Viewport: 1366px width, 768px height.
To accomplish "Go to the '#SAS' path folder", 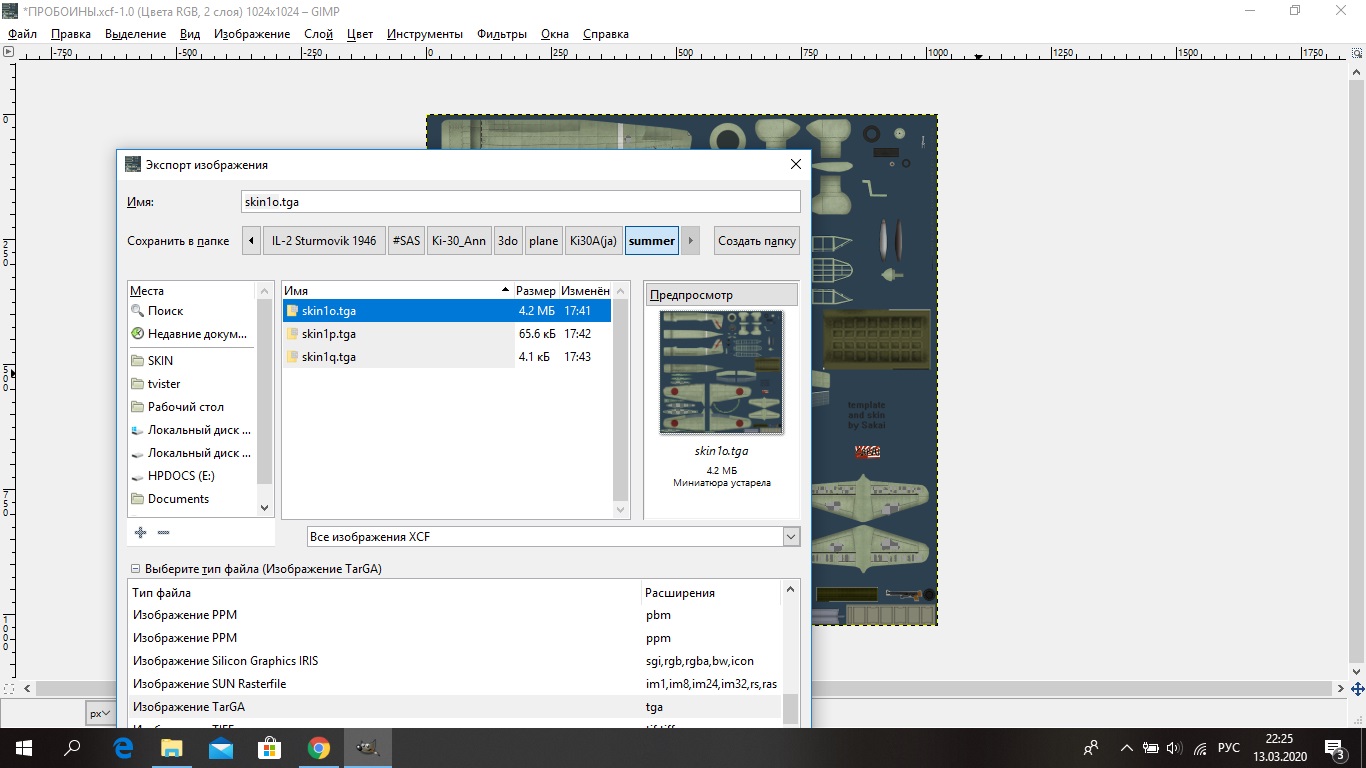I will pyautogui.click(x=407, y=241).
